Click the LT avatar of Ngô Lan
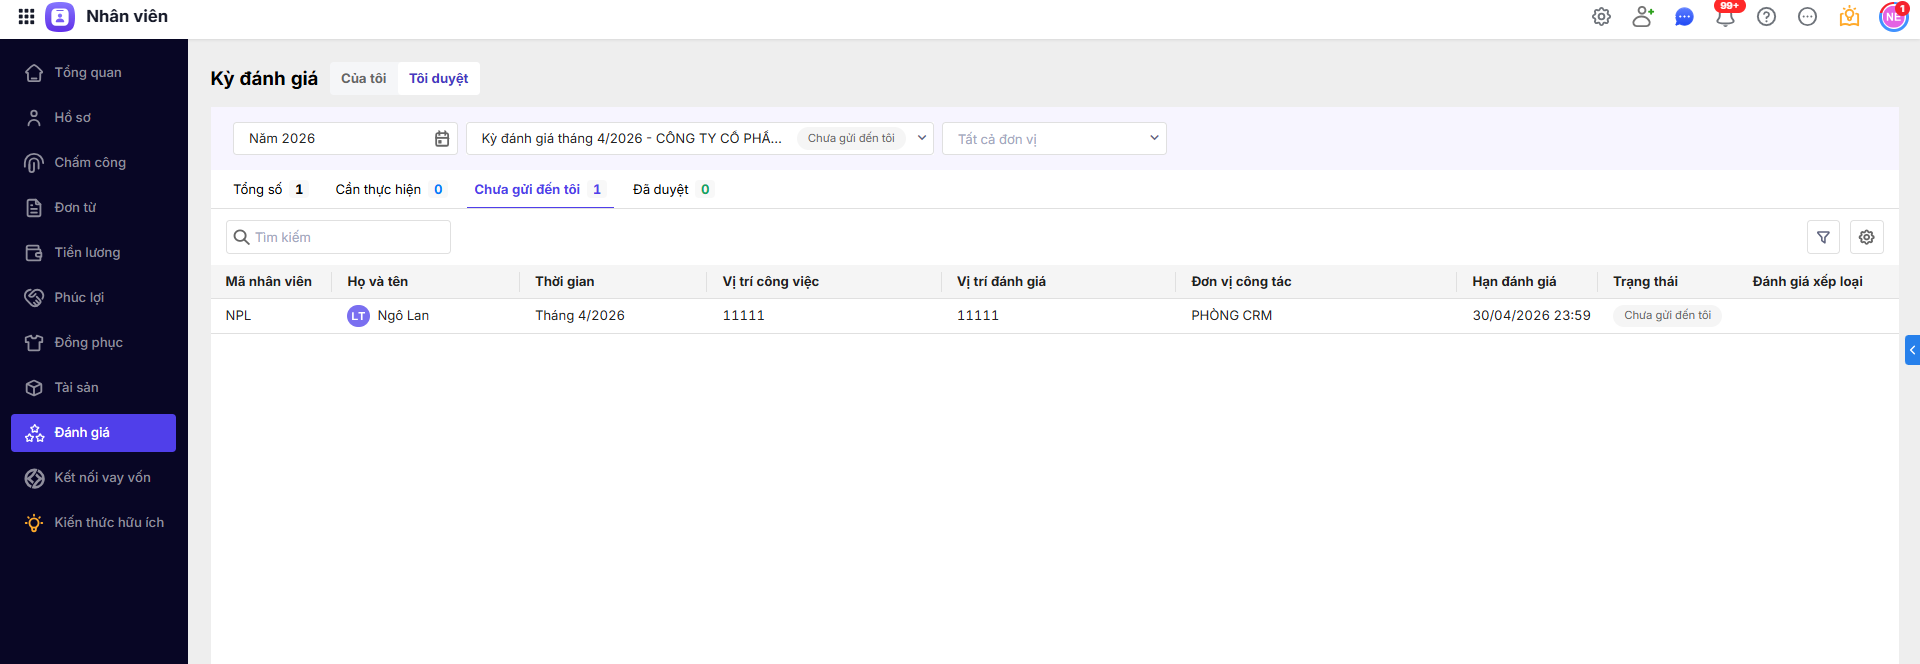Viewport: 1920px width, 664px height. pyautogui.click(x=358, y=316)
